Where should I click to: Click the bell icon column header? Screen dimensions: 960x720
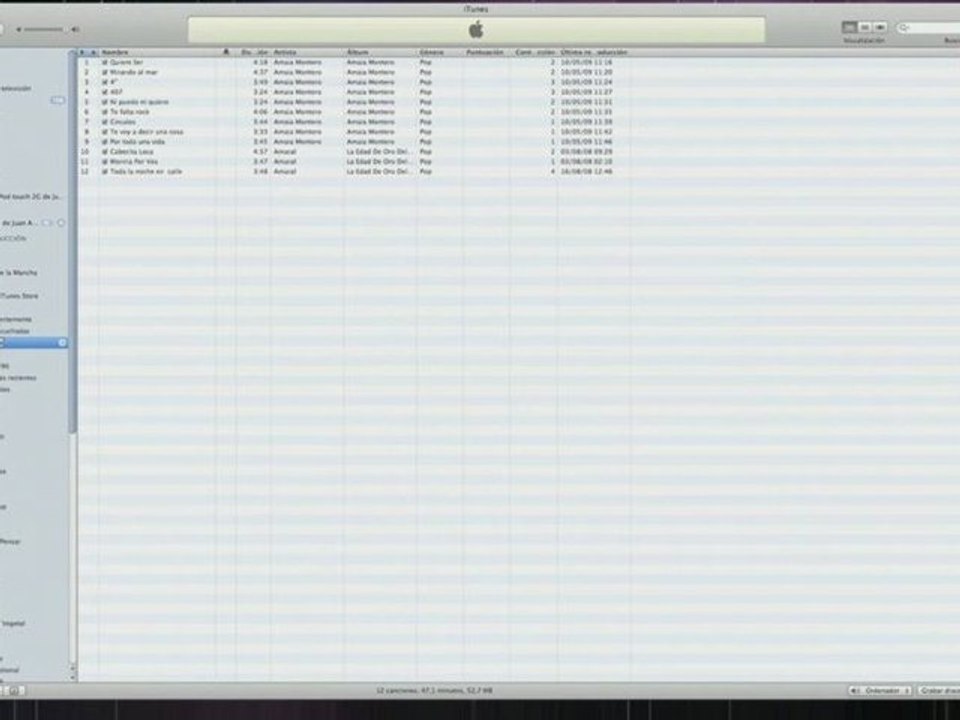tap(226, 52)
